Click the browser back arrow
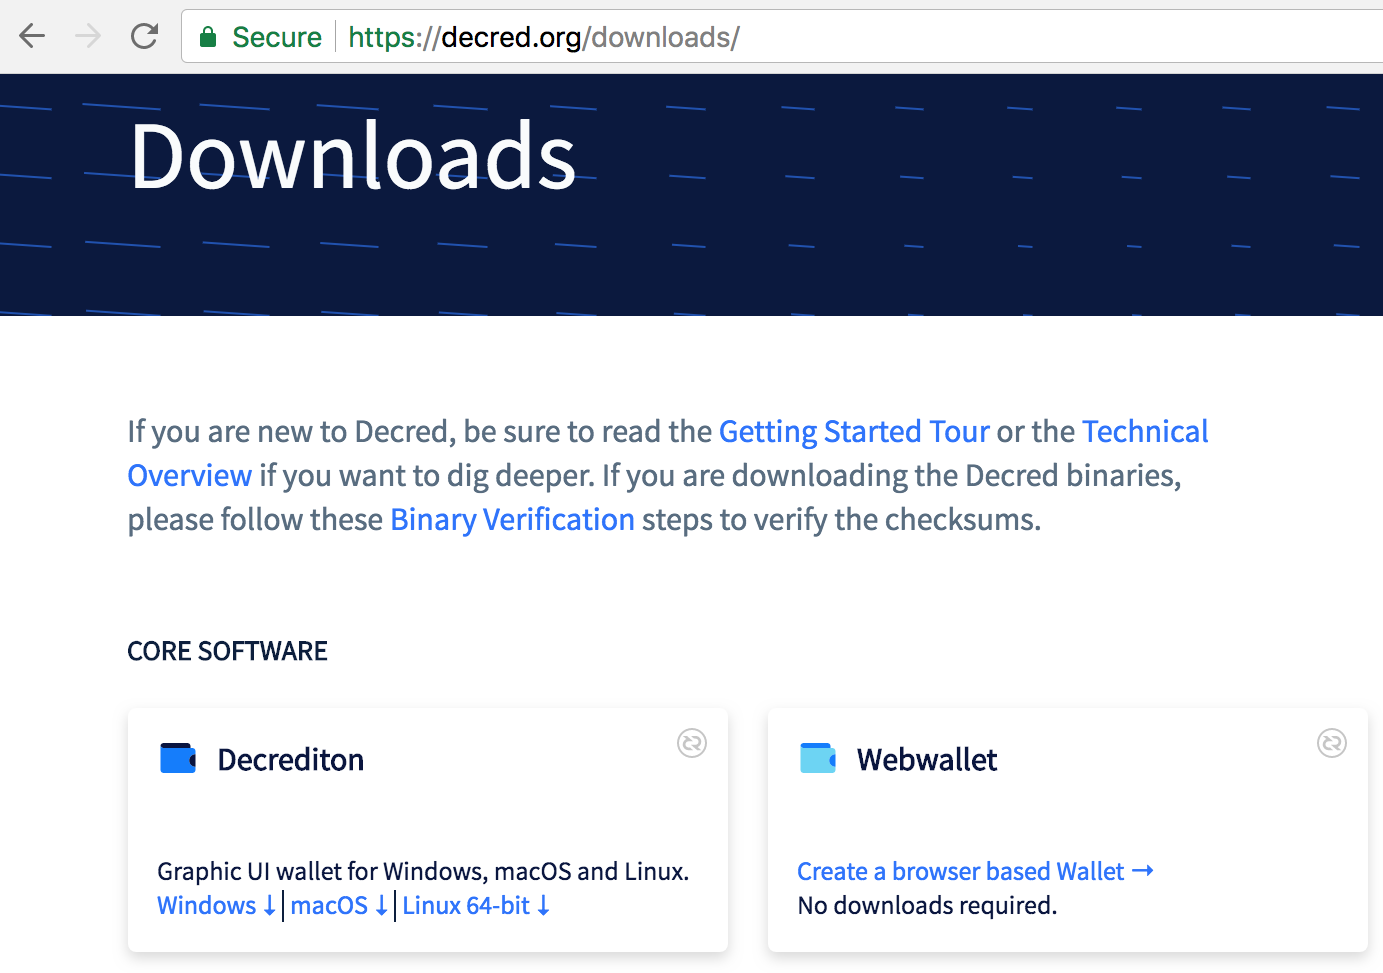Viewport: 1383px width, 973px height. pyautogui.click(x=32, y=37)
